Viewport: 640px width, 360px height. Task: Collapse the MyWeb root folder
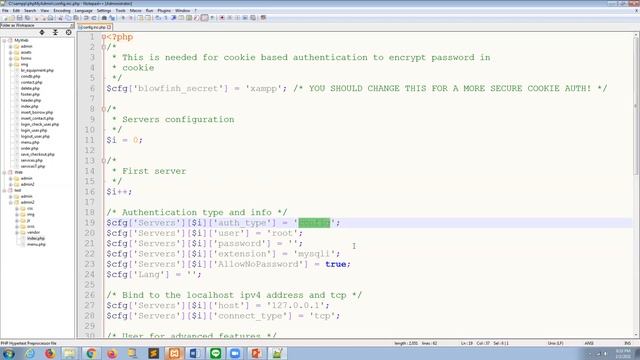point(4,40)
